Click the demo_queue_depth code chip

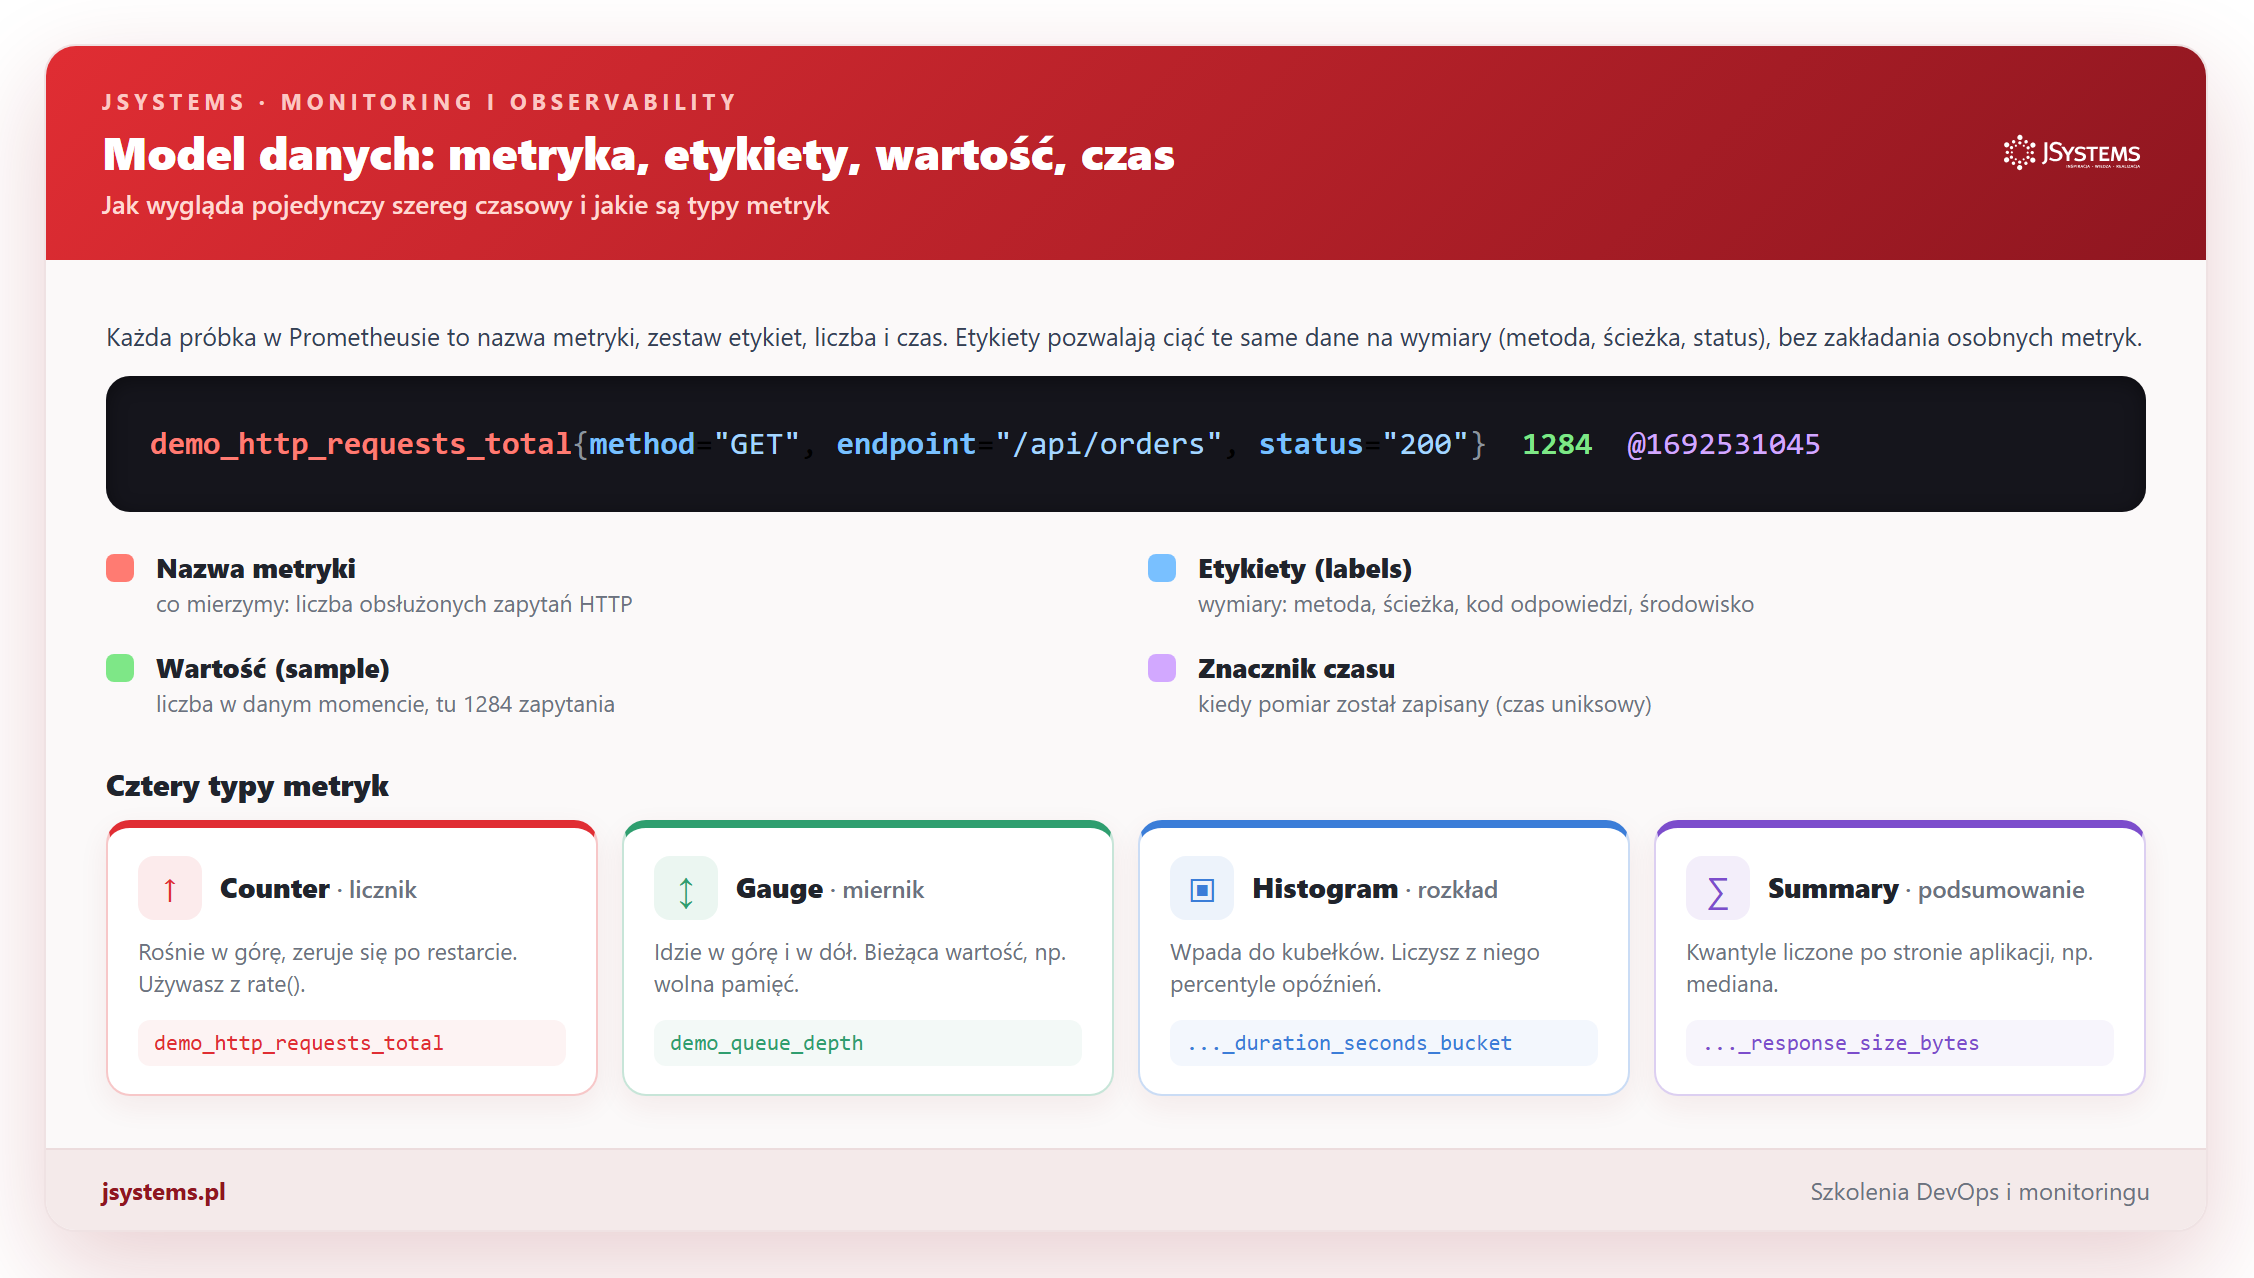pos(868,1043)
